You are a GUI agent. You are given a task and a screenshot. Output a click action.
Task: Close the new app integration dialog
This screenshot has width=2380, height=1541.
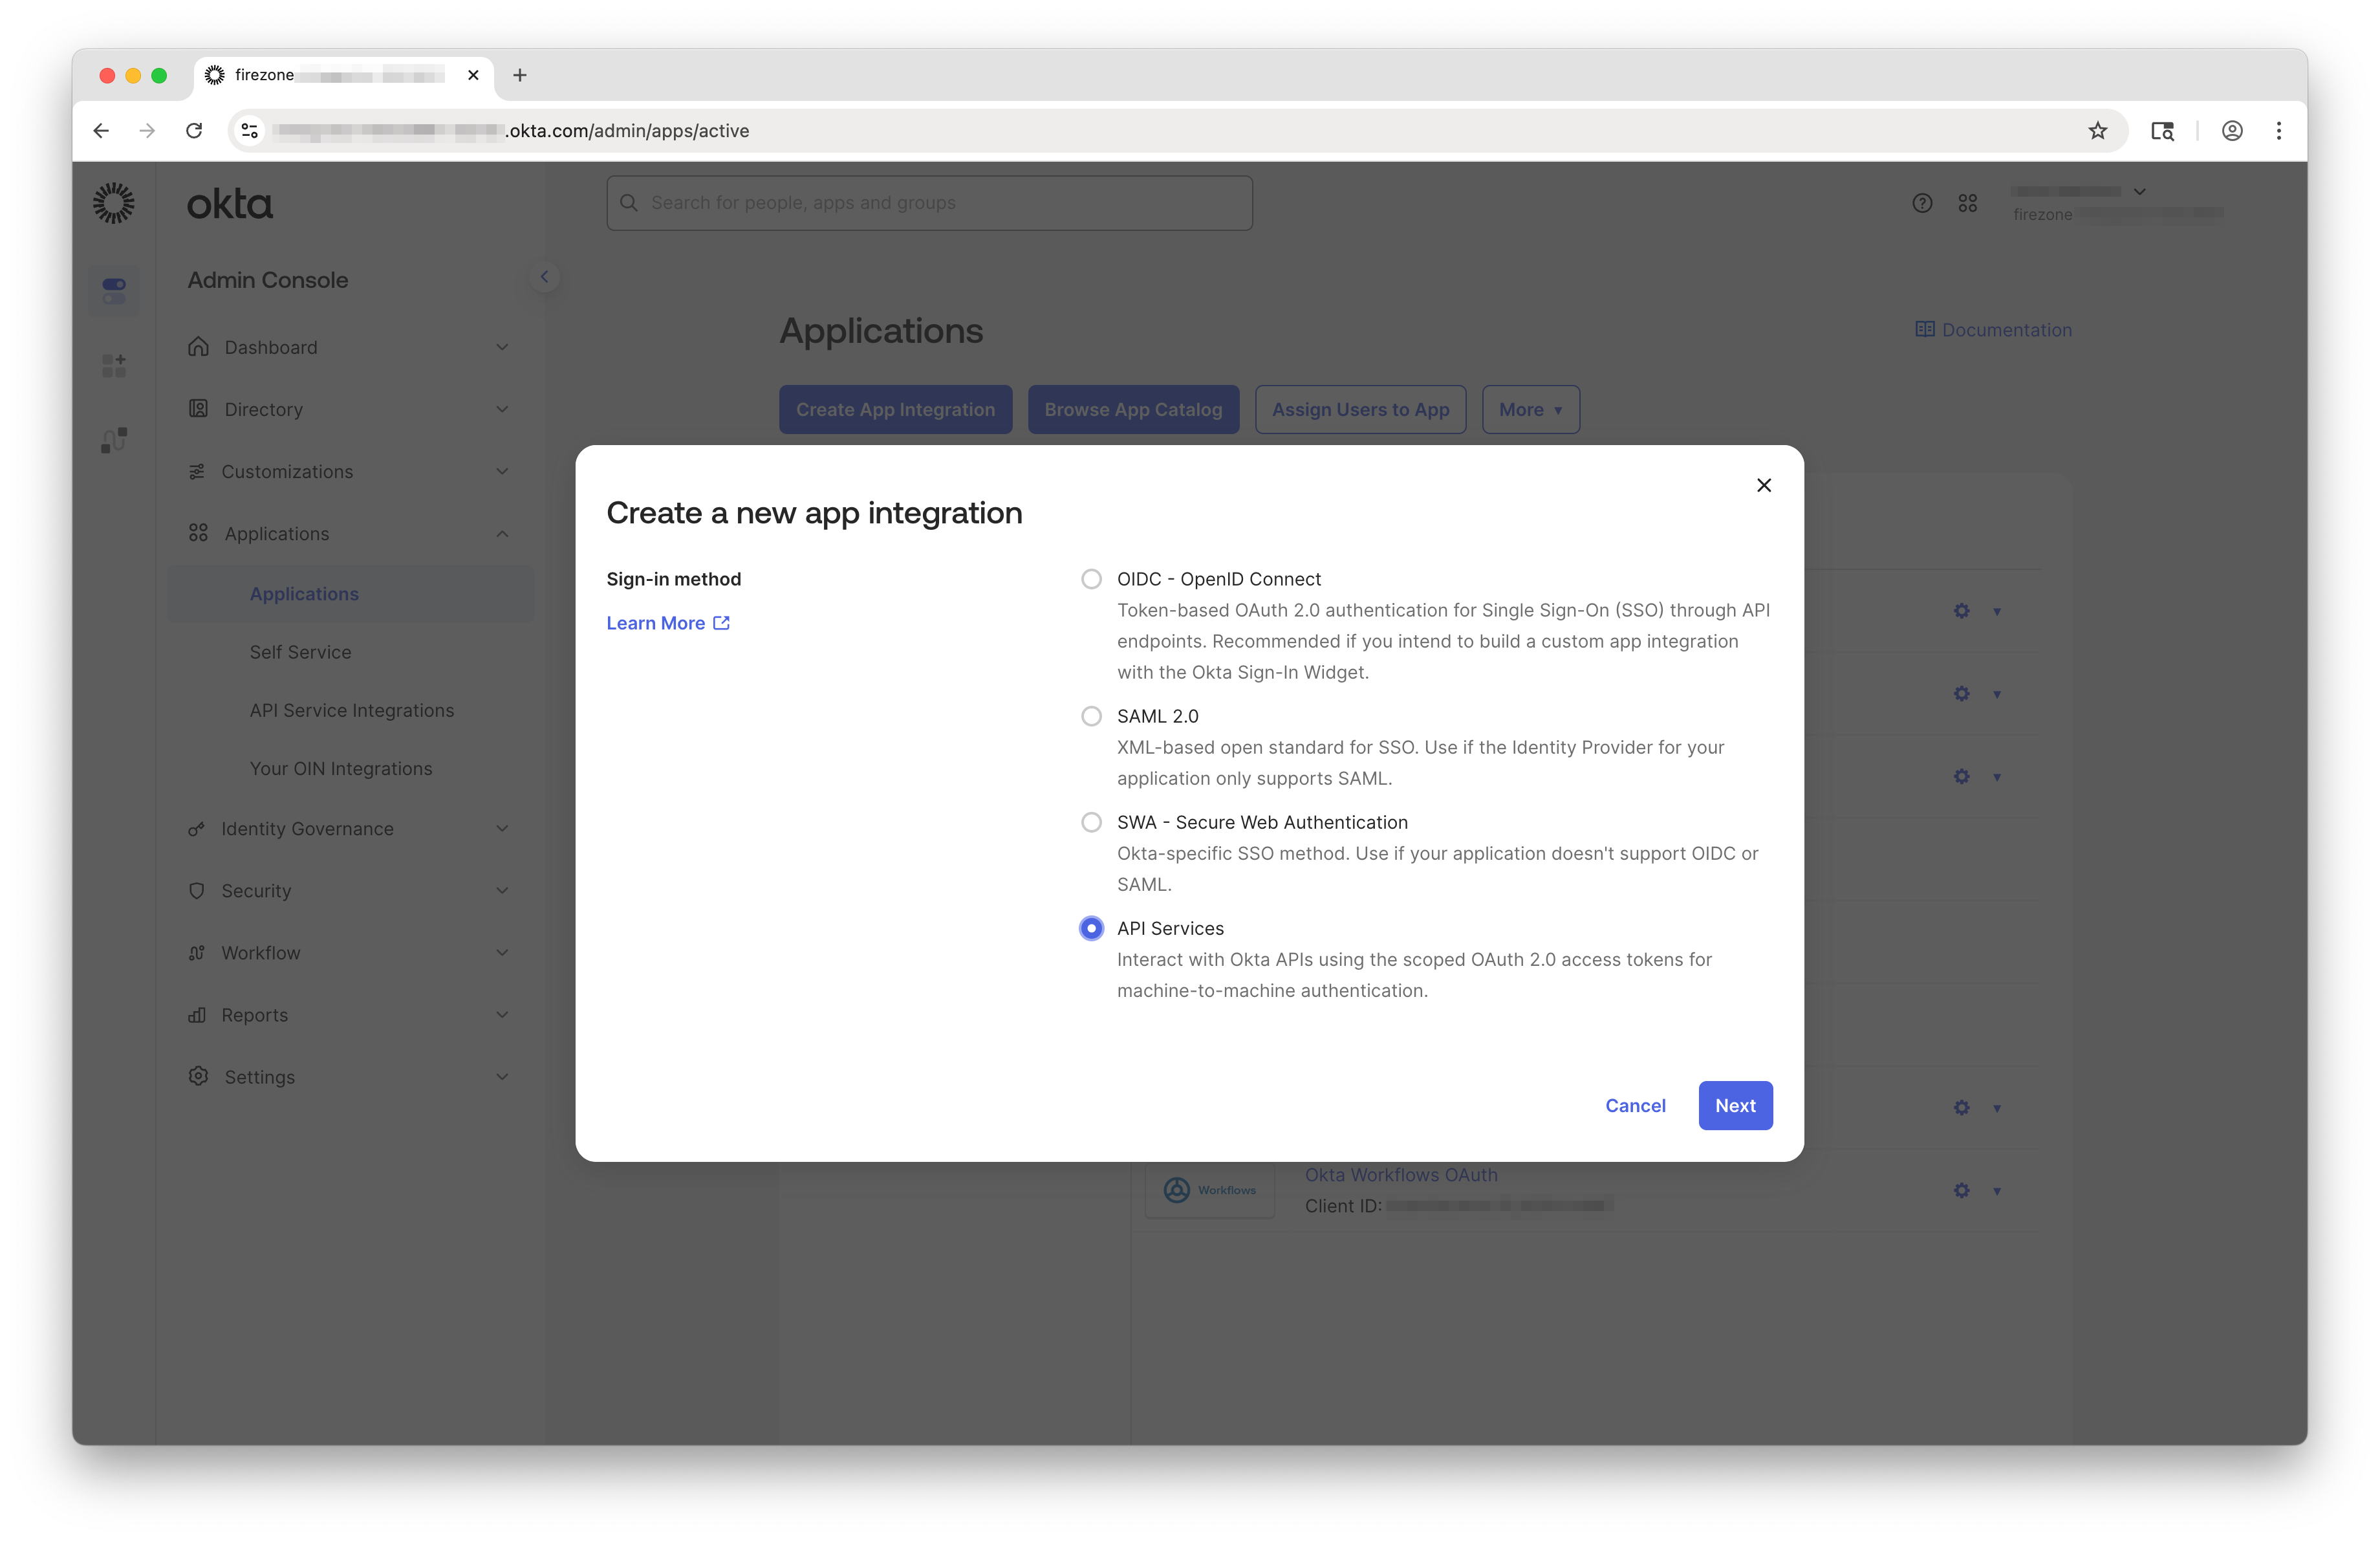[x=1763, y=485]
